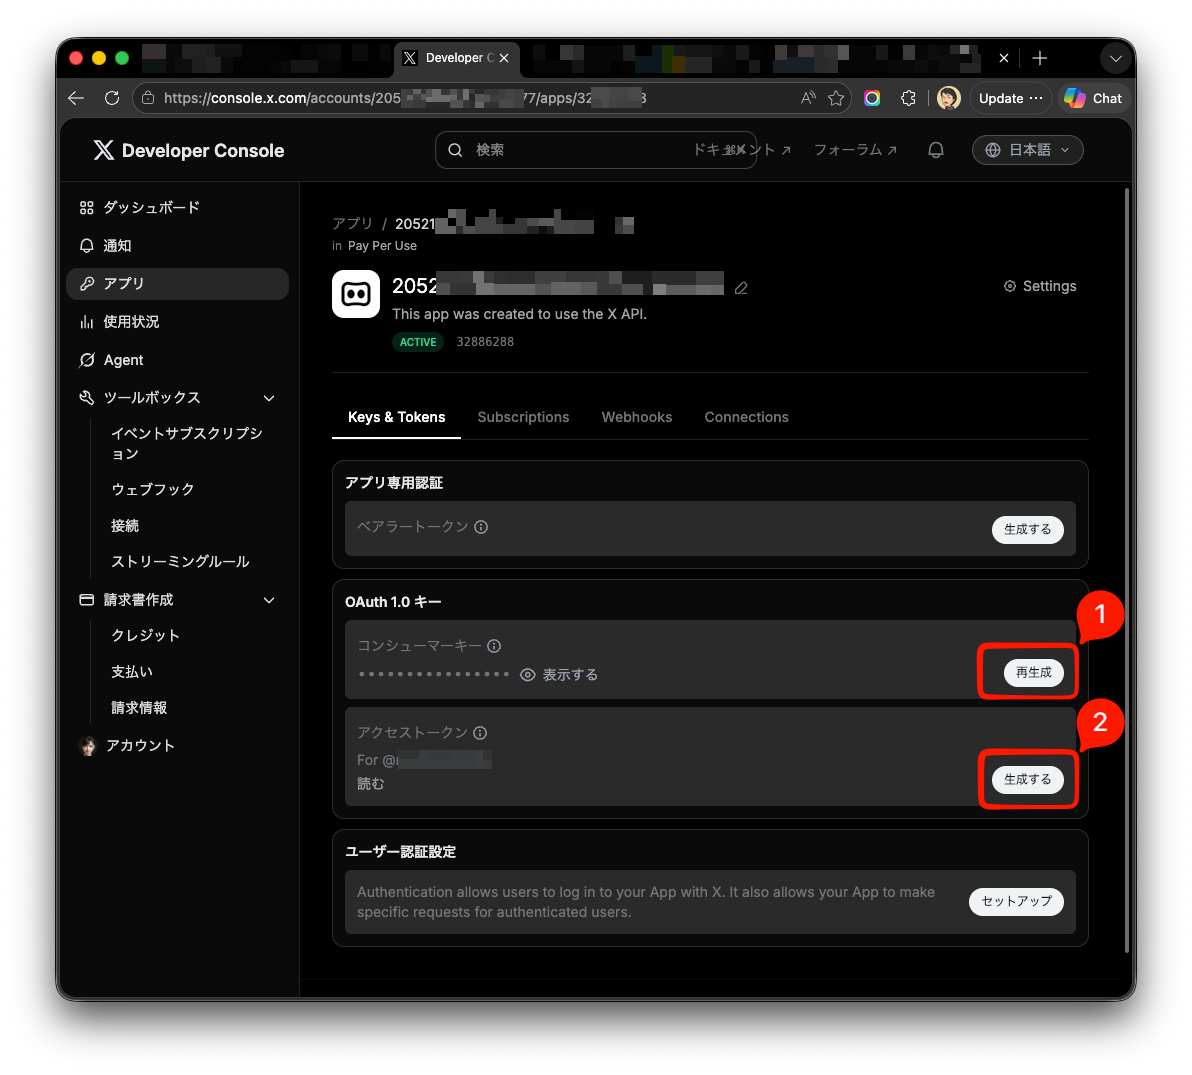Open the colorful circle extension icon

872,98
